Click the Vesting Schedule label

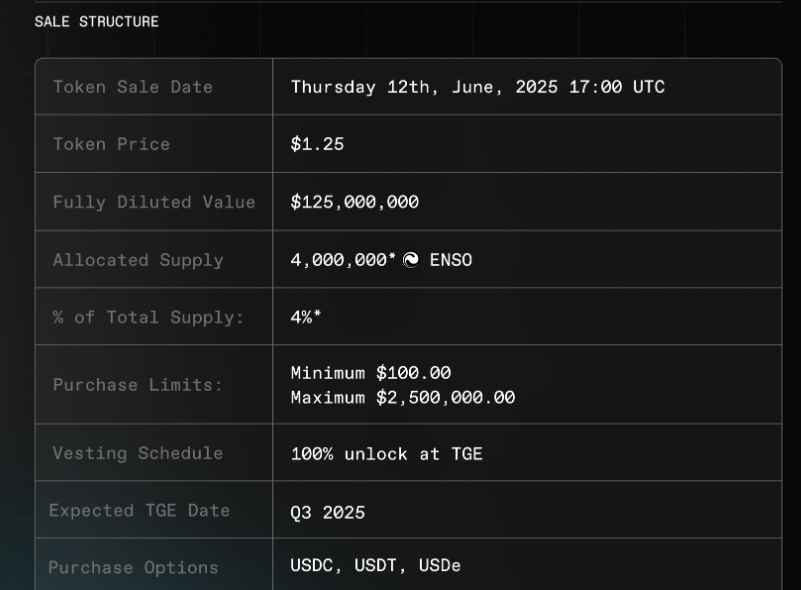coord(138,453)
